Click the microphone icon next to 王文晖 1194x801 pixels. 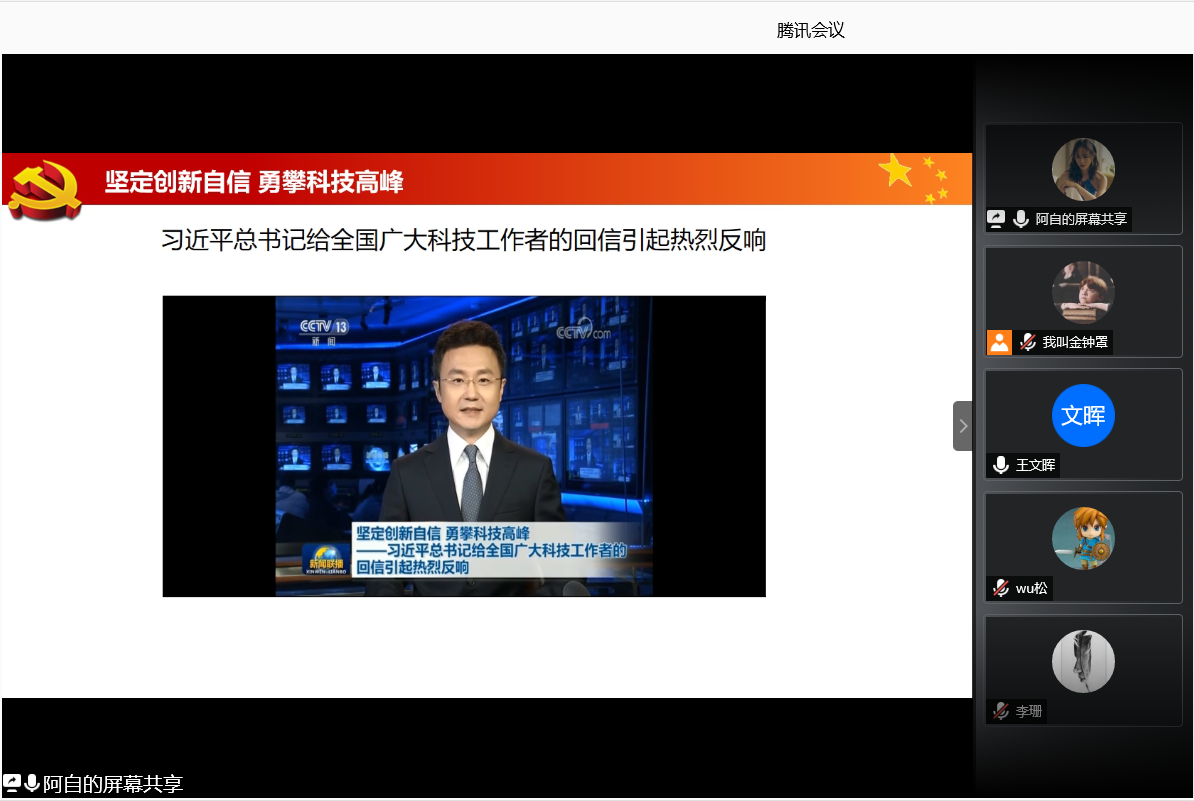tap(1001, 464)
